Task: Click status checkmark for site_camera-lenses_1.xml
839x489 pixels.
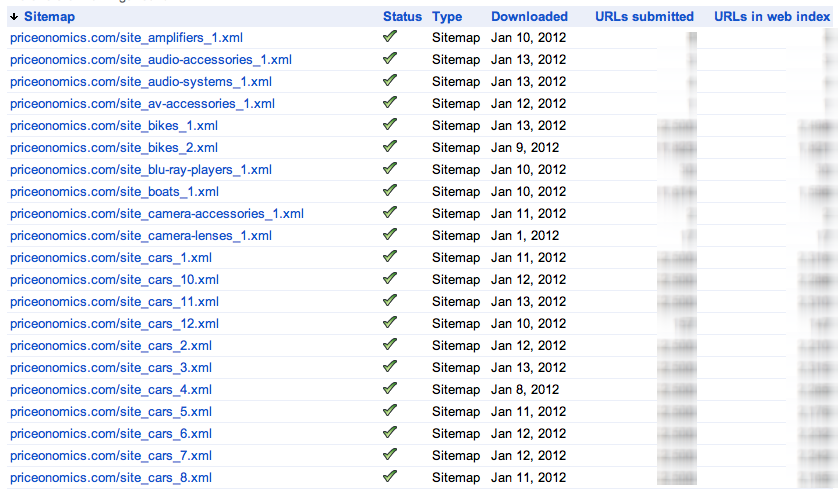Action: pos(390,234)
